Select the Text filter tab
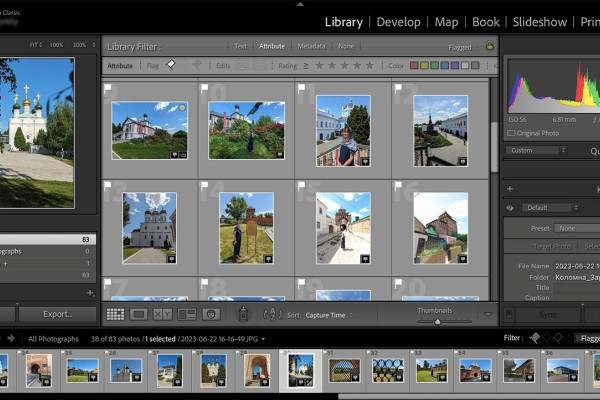The image size is (600, 400). pos(240,46)
